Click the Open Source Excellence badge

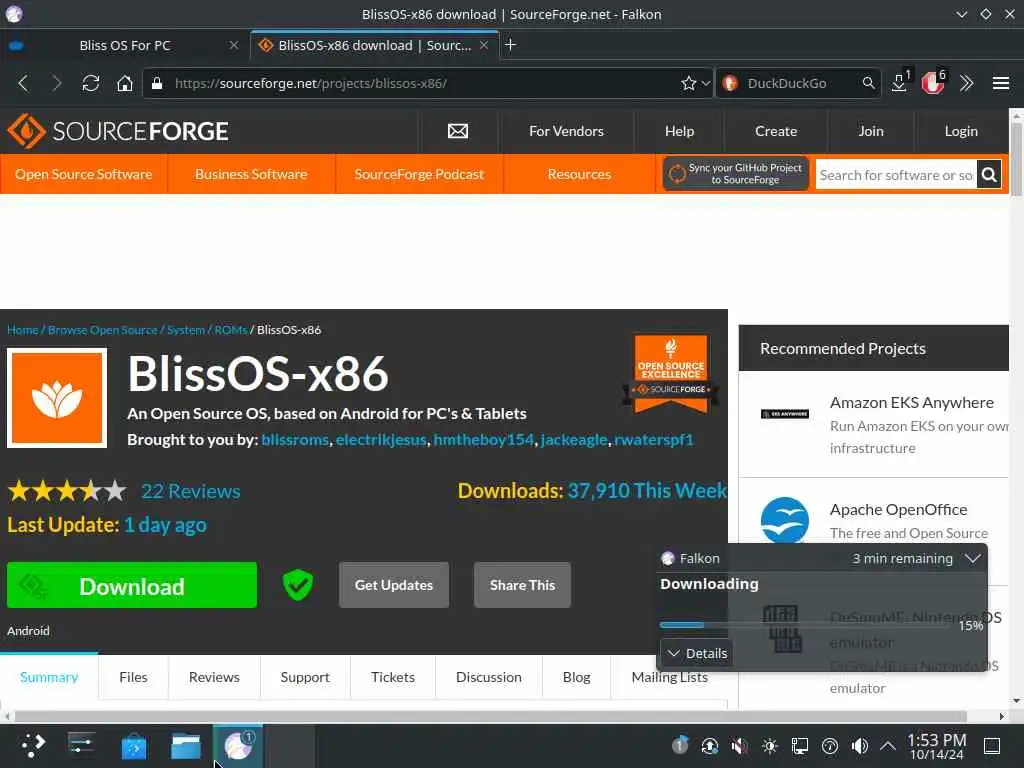pyautogui.click(x=671, y=374)
